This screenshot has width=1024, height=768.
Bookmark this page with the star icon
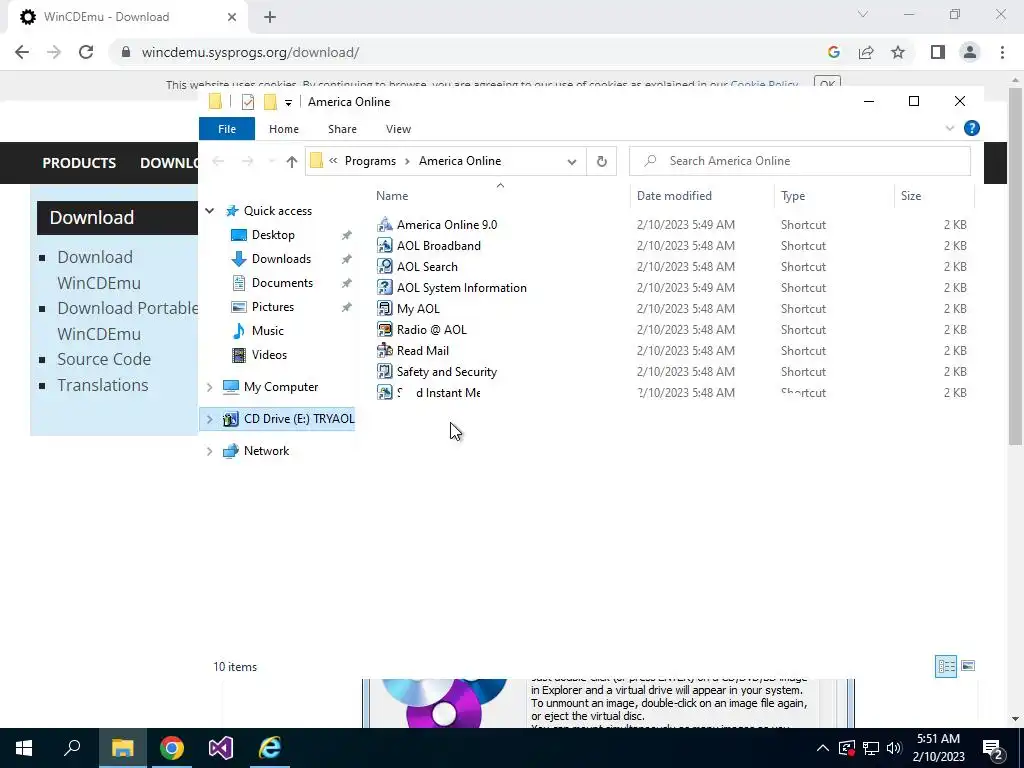(x=898, y=52)
